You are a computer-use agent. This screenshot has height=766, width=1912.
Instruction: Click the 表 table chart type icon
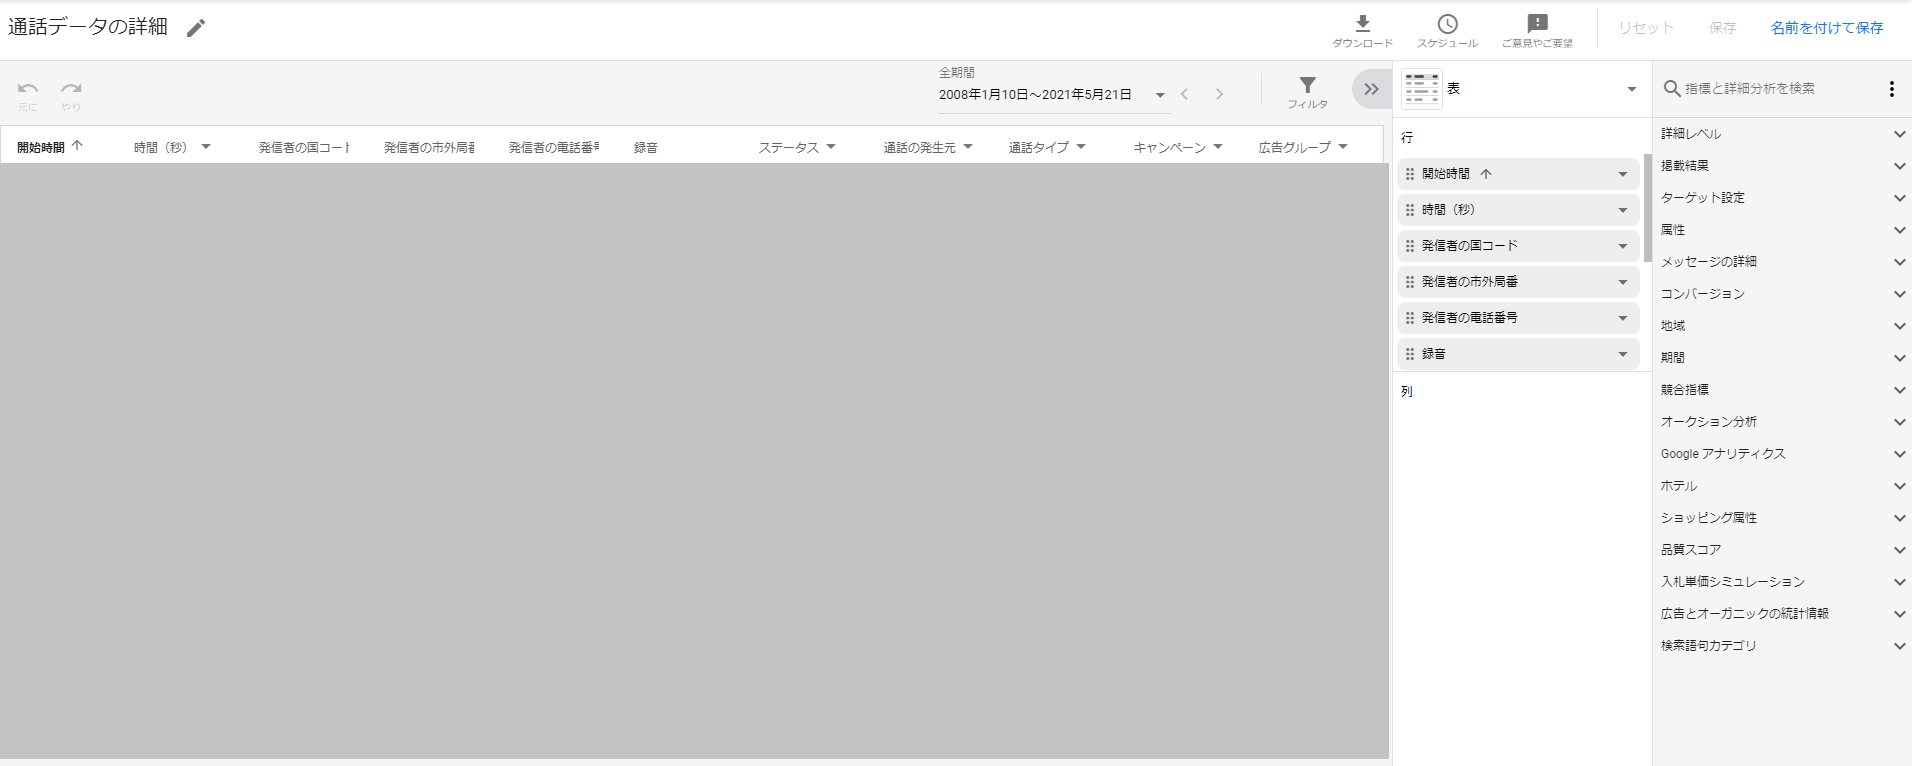(x=1421, y=89)
